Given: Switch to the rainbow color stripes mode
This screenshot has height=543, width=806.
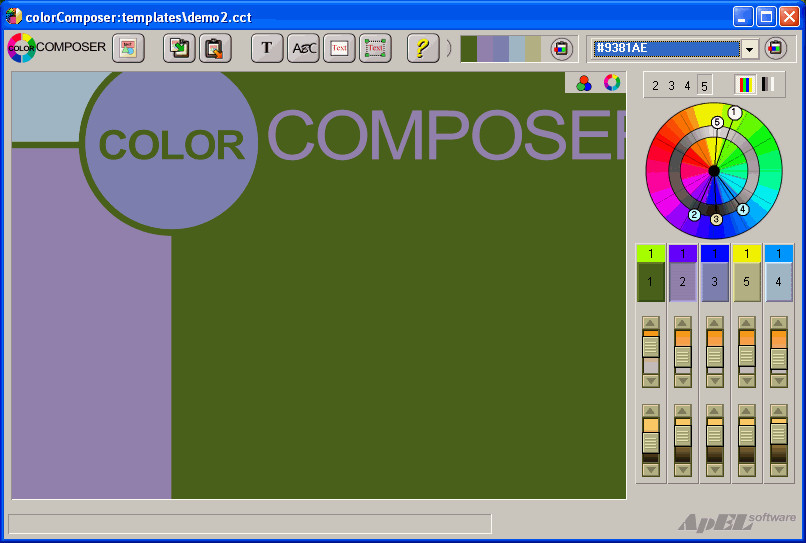Looking at the screenshot, I should coord(745,84).
